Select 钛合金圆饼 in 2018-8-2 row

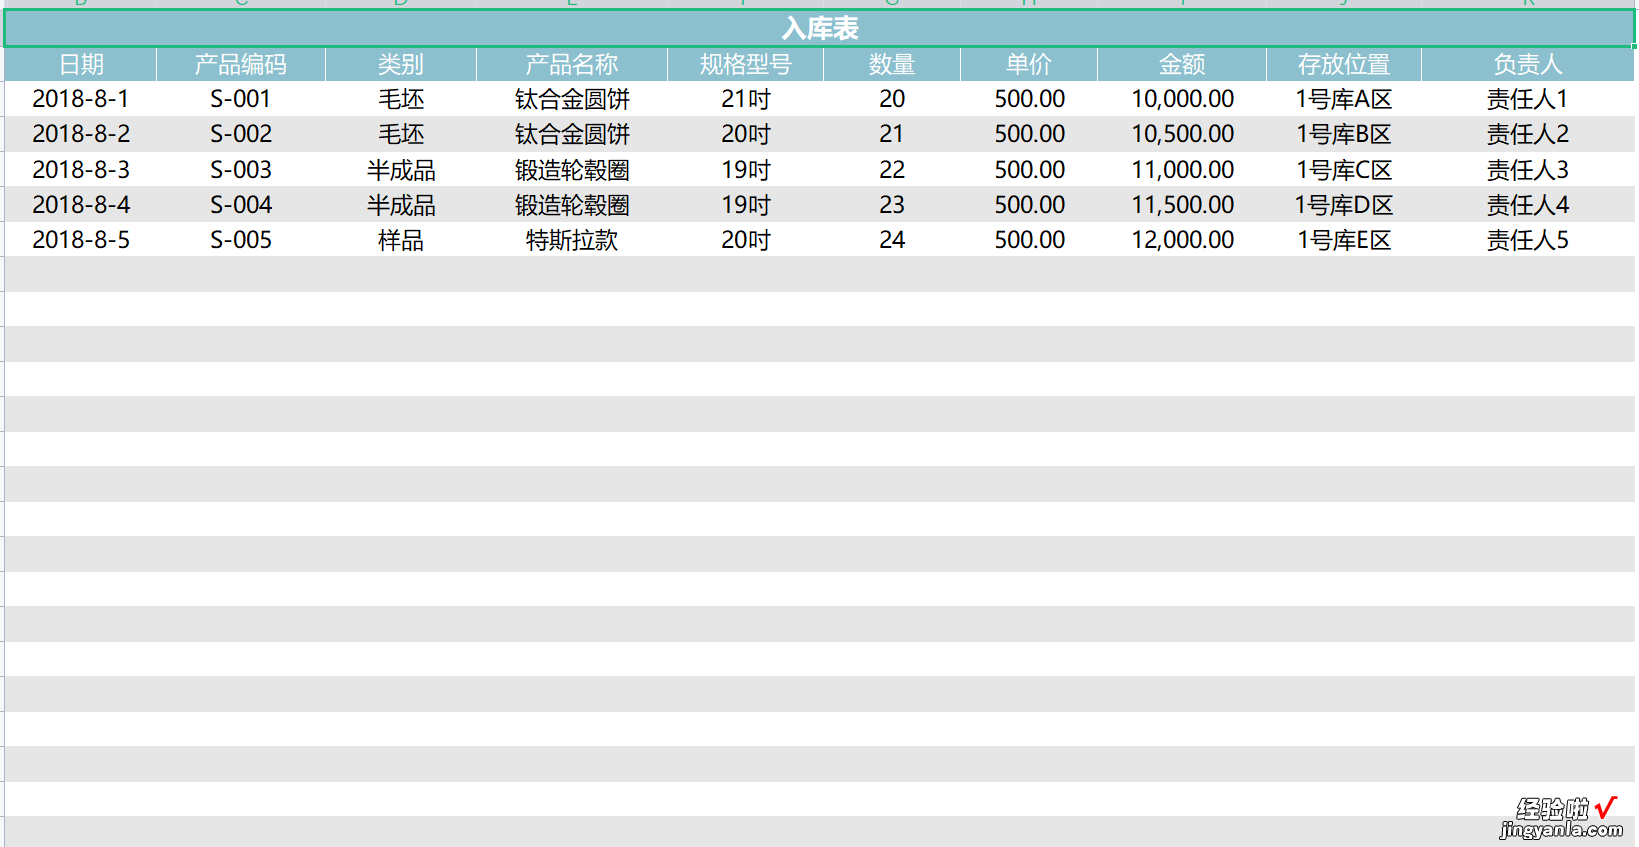point(572,134)
